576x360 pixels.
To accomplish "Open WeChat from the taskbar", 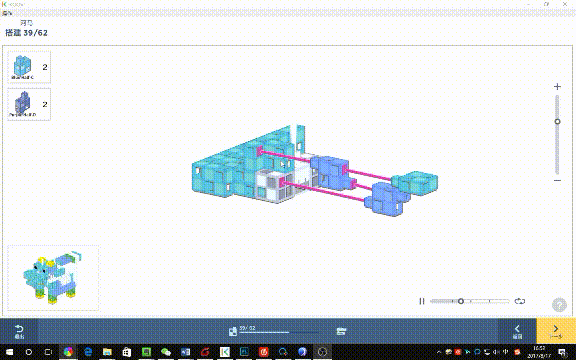I will (x=166, y=352).
